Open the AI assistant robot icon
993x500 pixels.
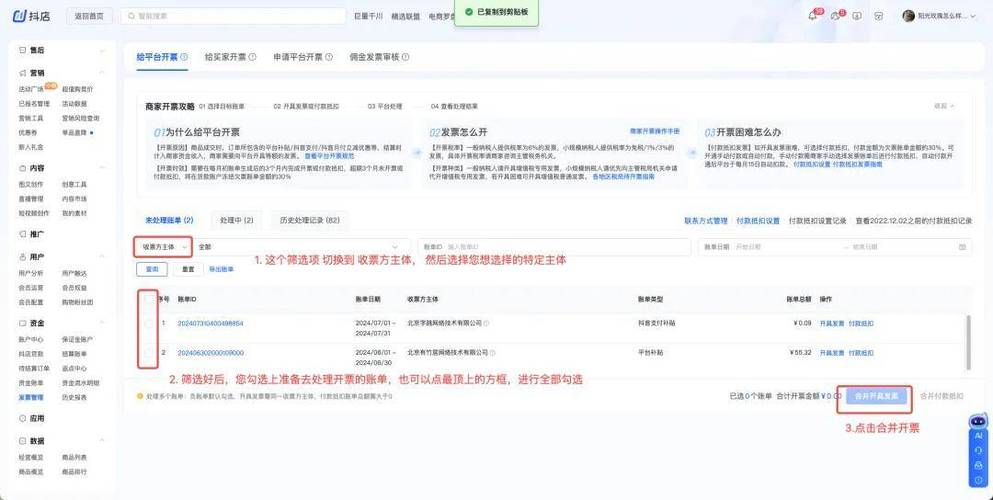[978, 421]
